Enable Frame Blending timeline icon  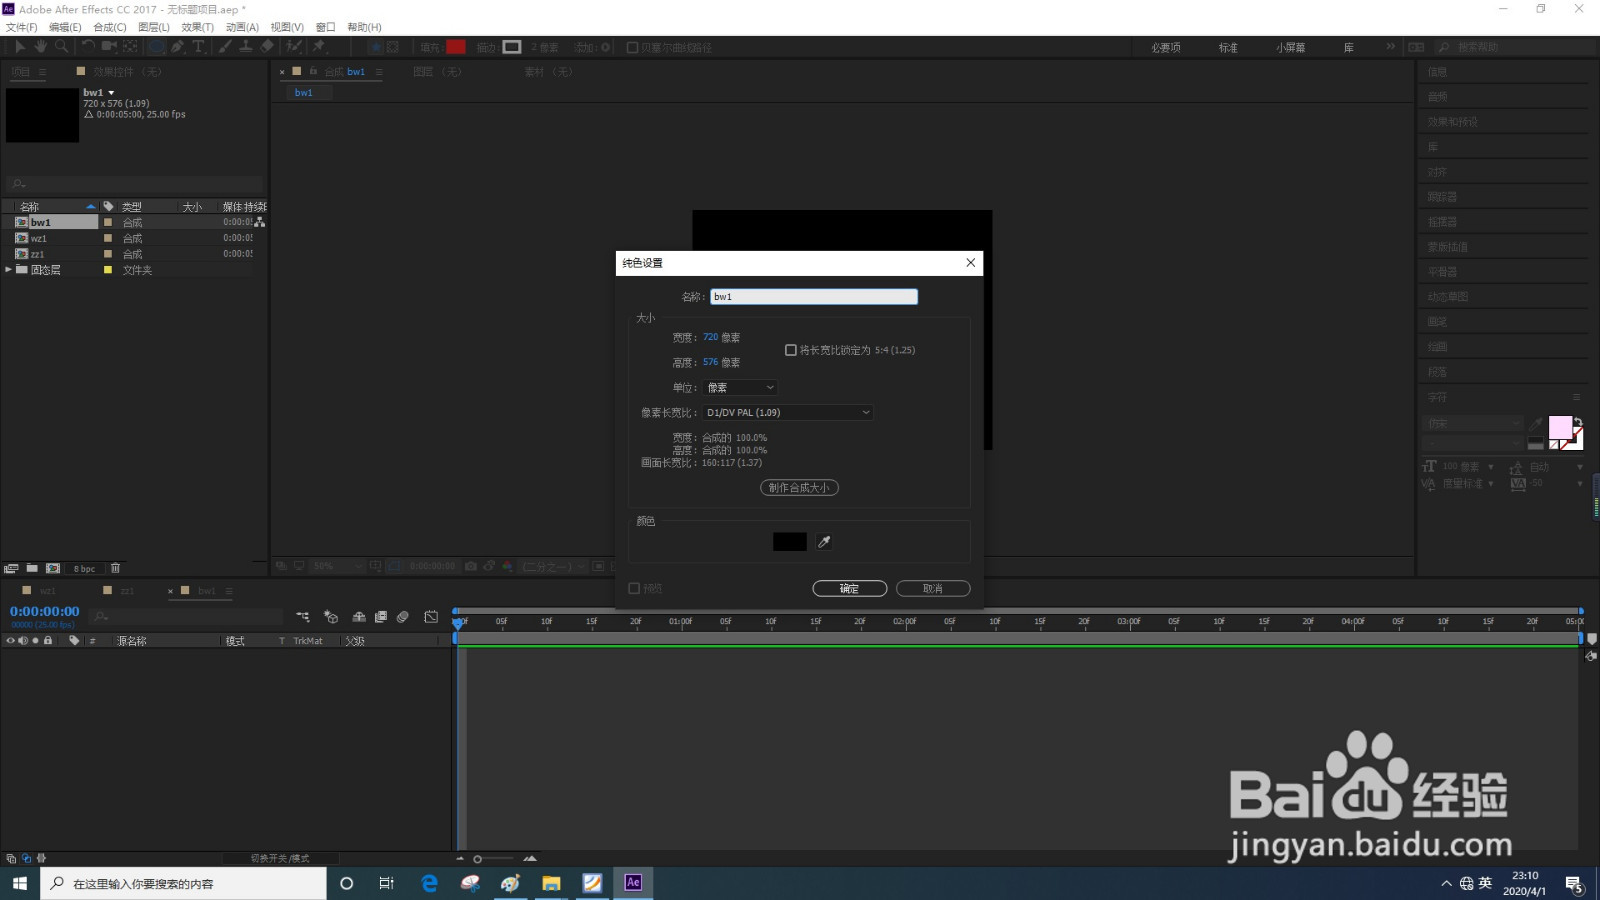[x=381, y=617]
